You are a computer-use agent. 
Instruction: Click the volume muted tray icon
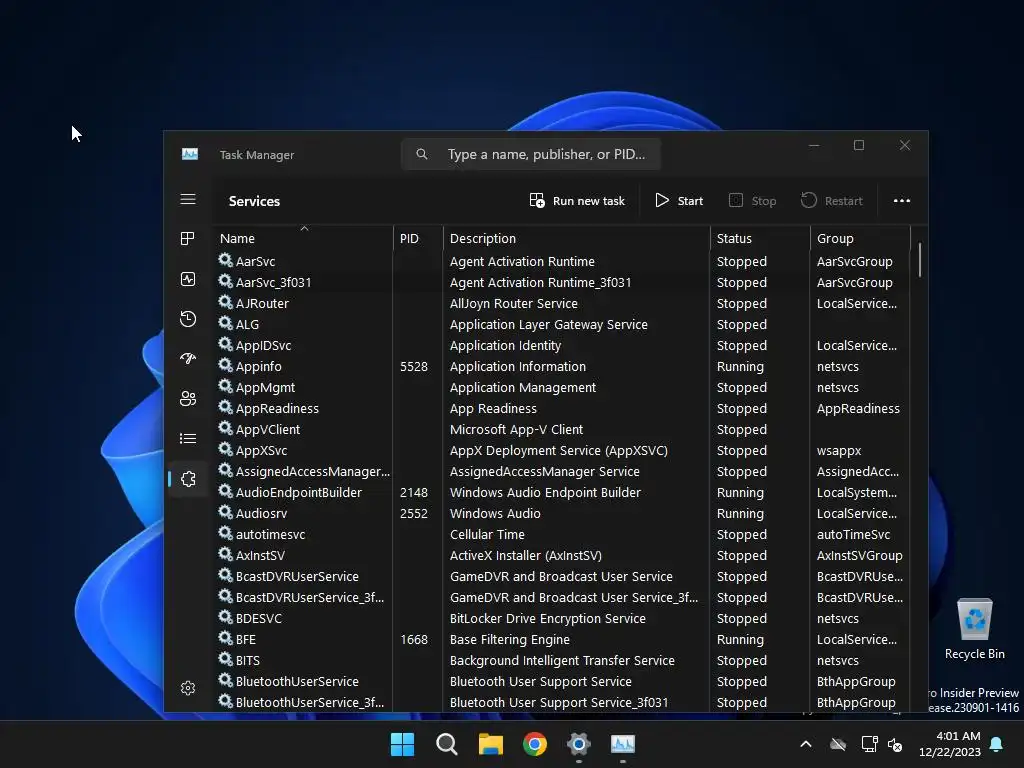click(895, 744)
